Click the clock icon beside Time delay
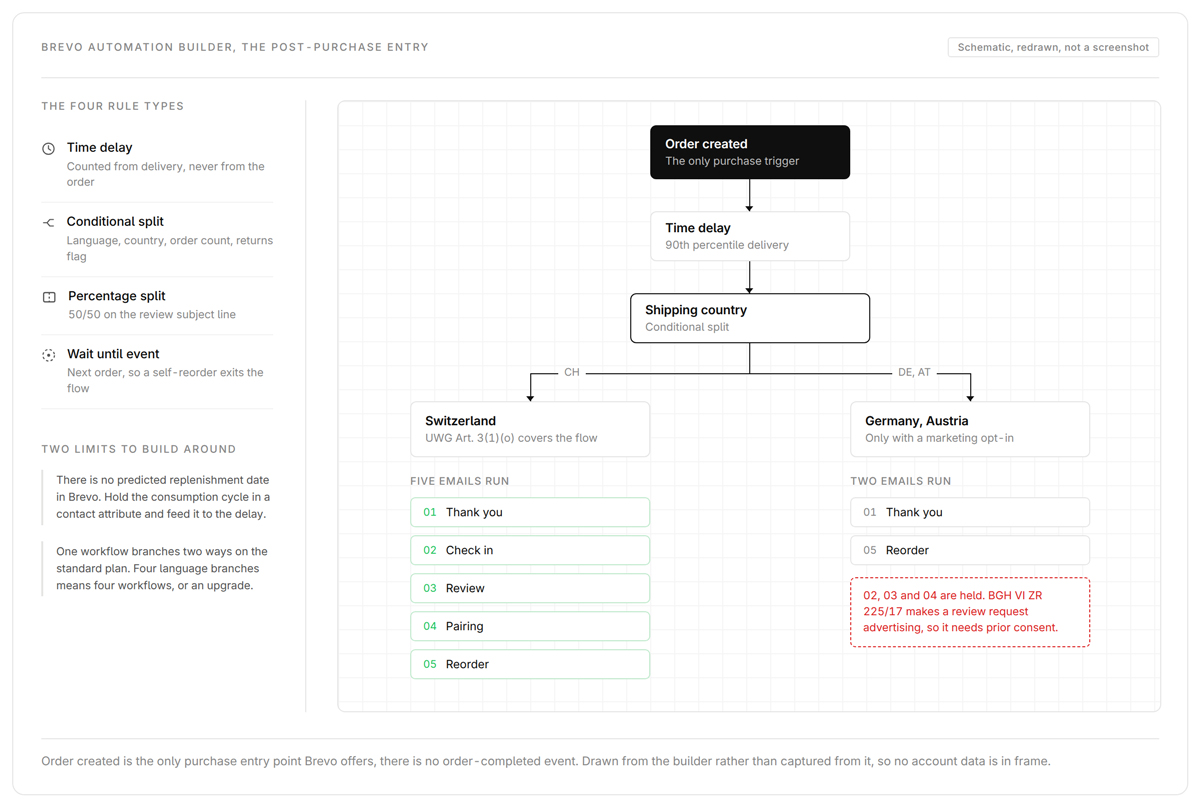This screenshot has height=807, width=1200. 48,148
